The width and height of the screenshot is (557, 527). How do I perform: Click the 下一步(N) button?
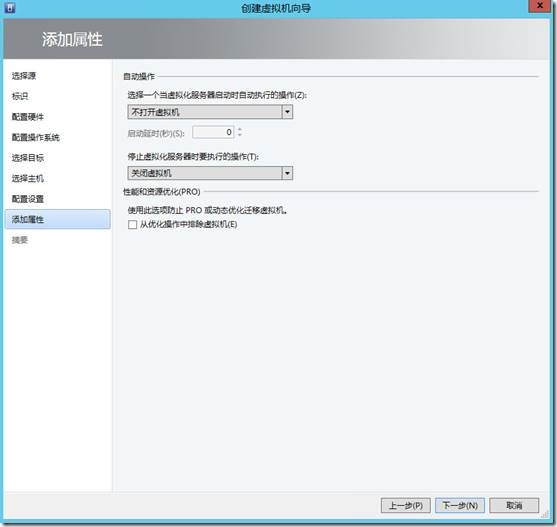point(460,505)
